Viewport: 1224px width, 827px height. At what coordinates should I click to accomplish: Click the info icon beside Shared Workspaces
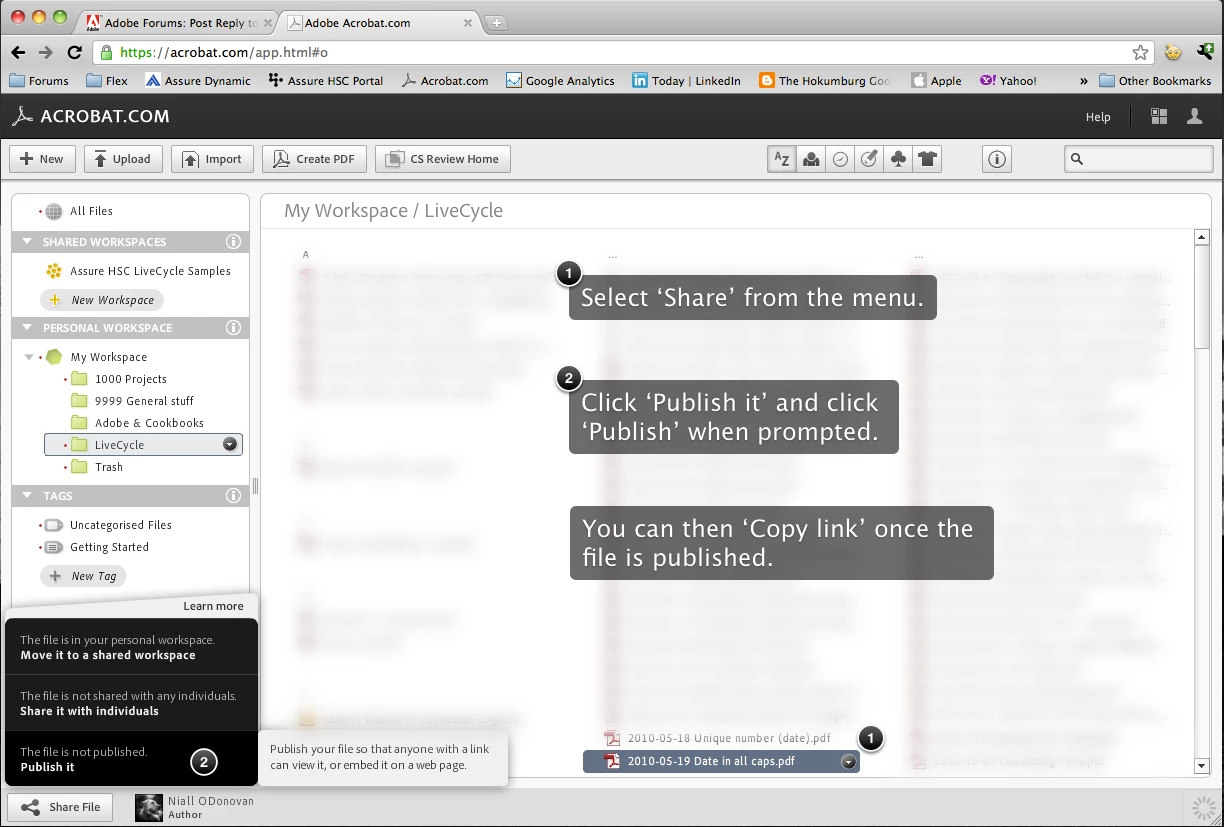(x=233, y=242)
